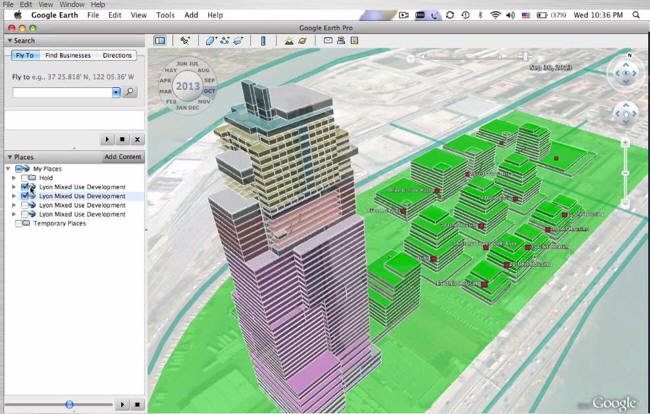Click the look-around joystick compass control
This screenshot has width=650, height=414.
(626, 73)
